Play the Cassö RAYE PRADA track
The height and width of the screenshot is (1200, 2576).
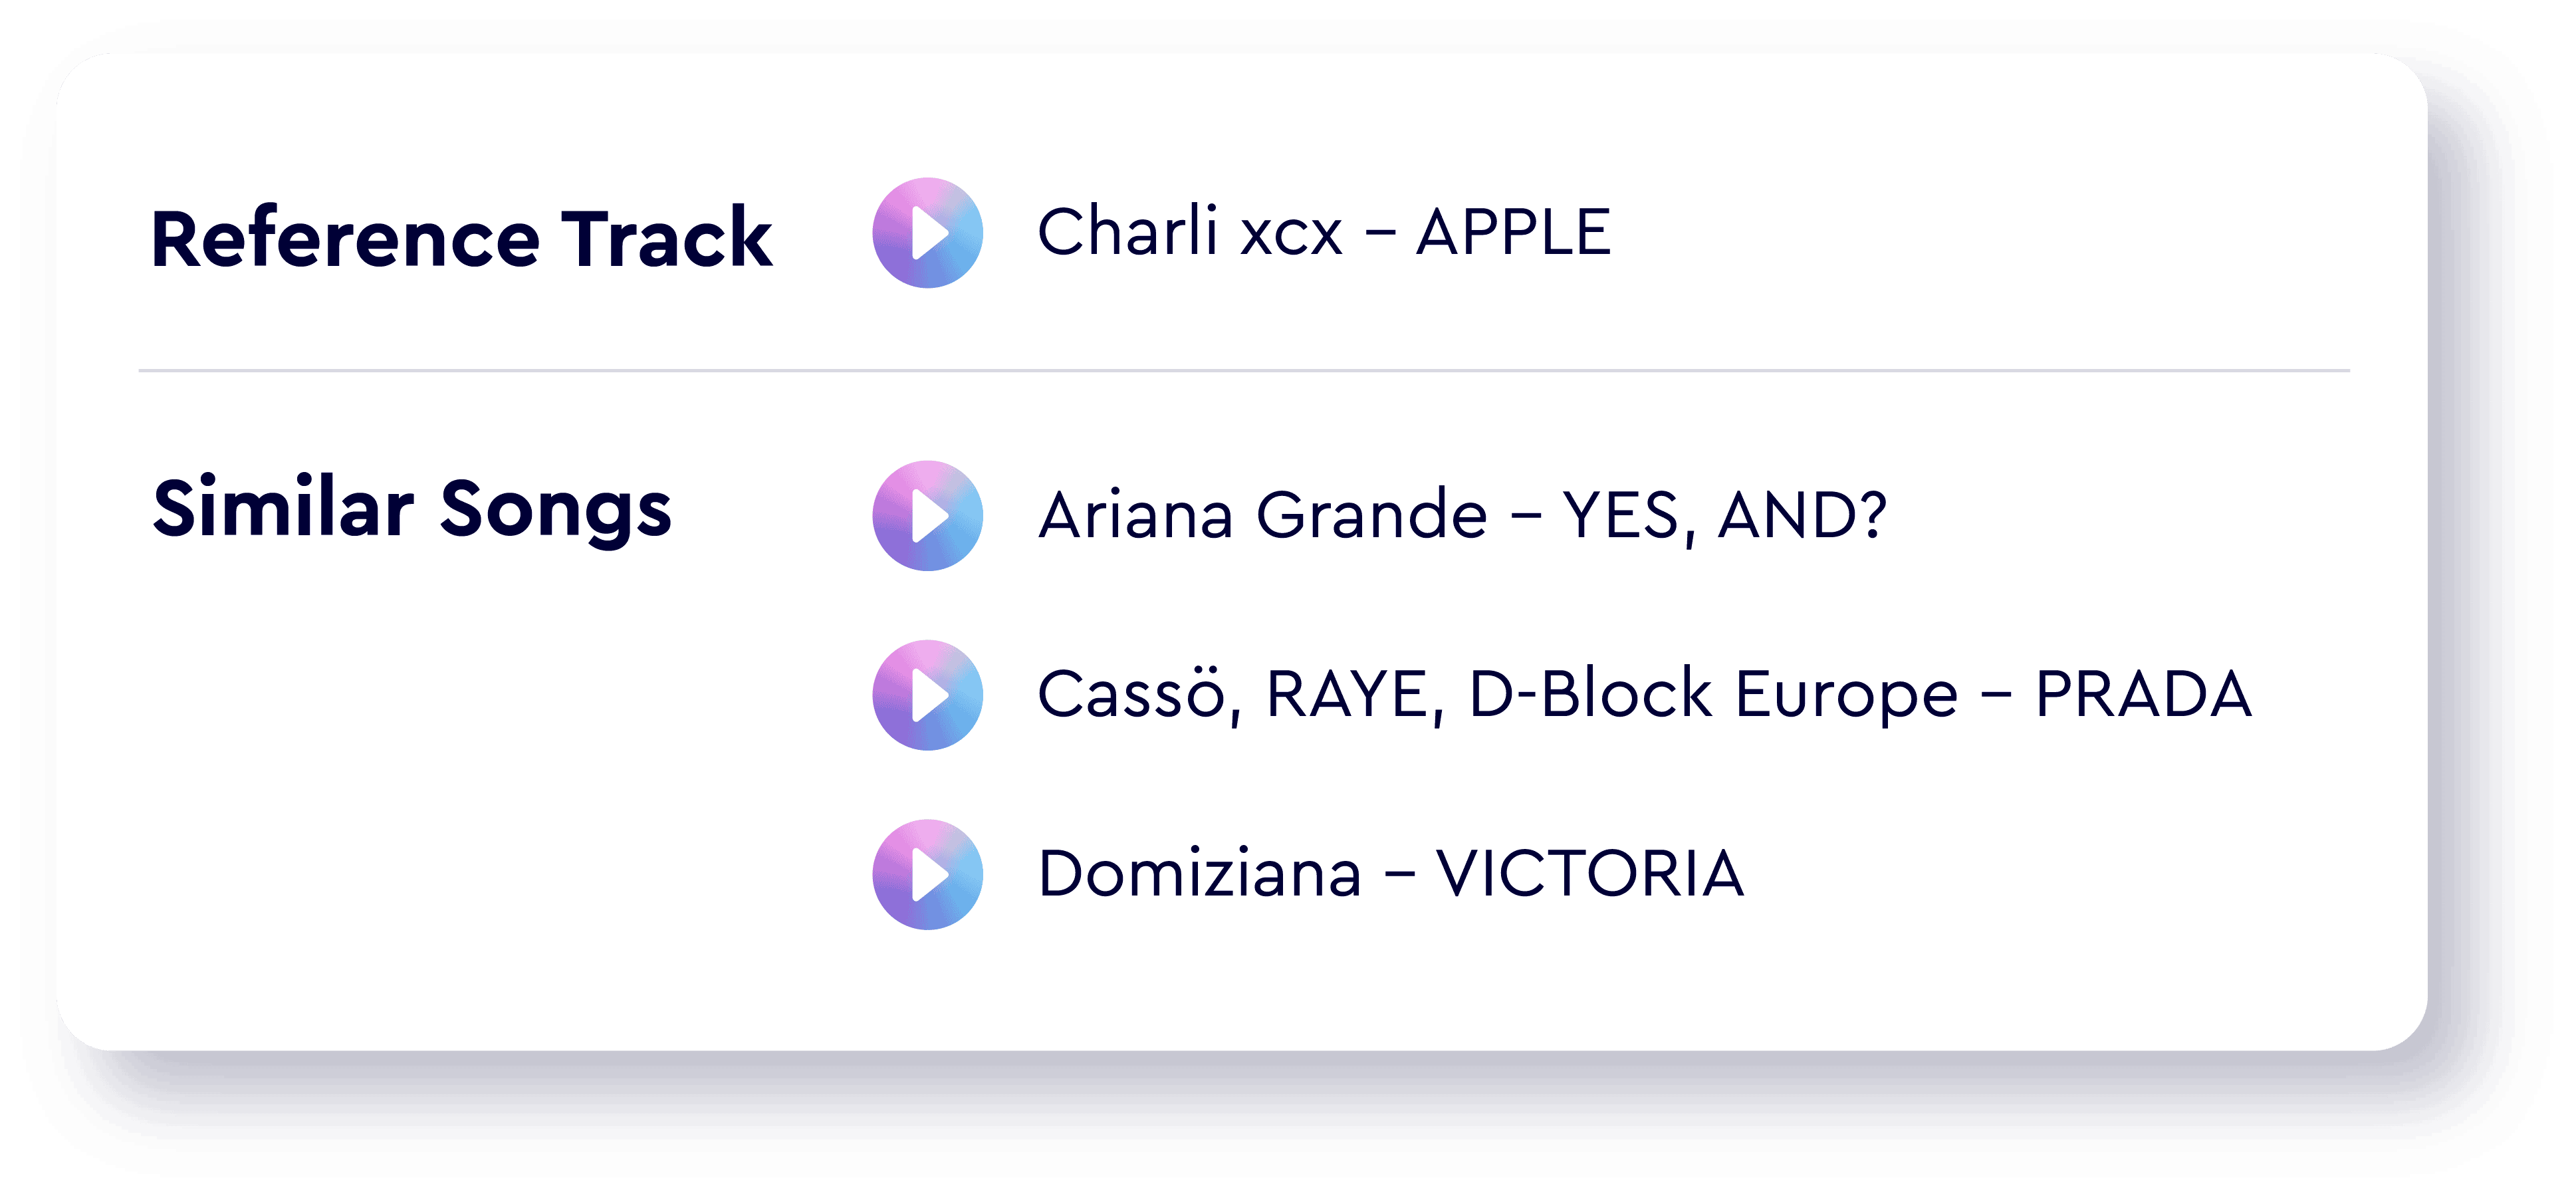point(927,695)
